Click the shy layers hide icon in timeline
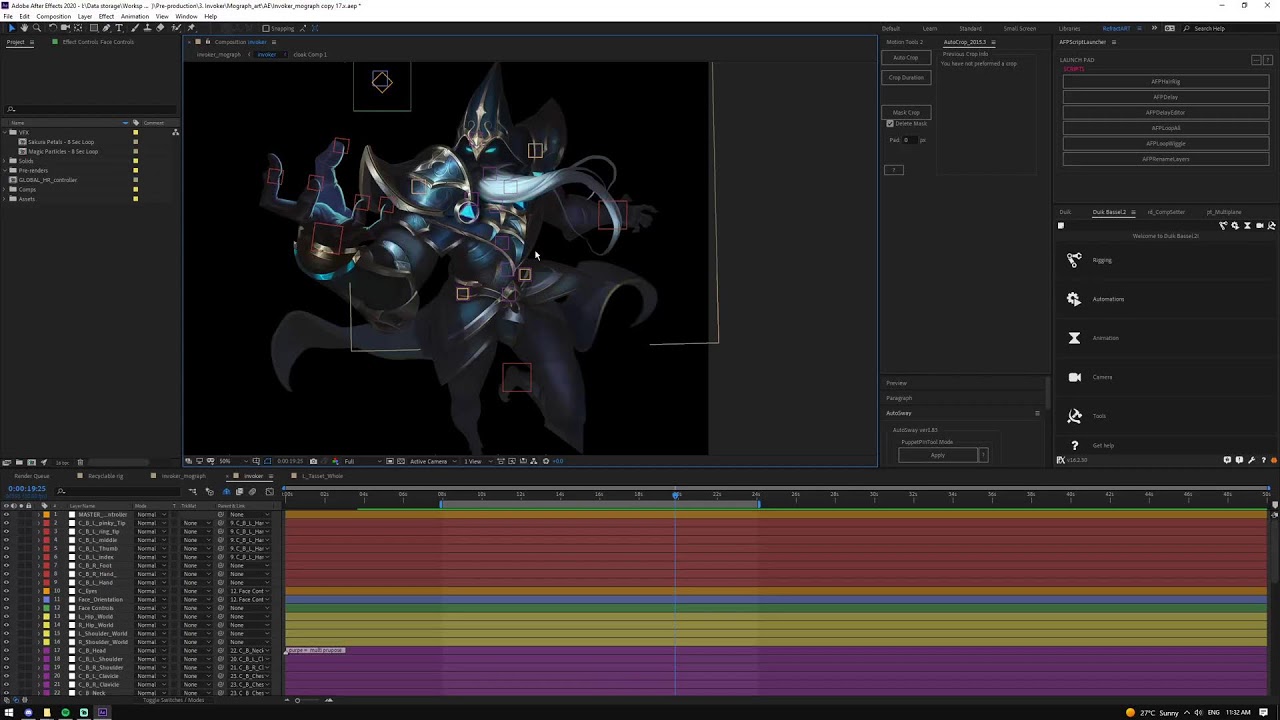Image resolution: width=1280 pixels, height=720 pixels. (x=226, y=491)
